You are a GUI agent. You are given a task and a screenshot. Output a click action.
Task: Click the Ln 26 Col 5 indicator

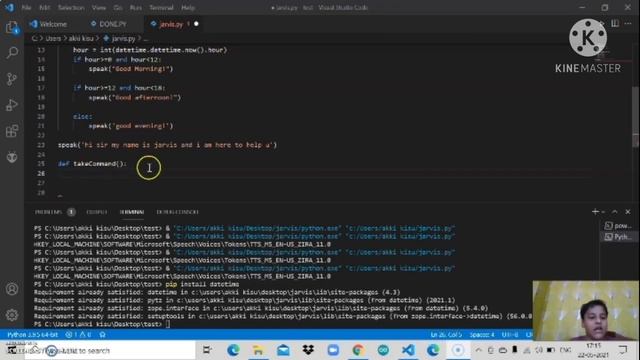pos(446,334)
